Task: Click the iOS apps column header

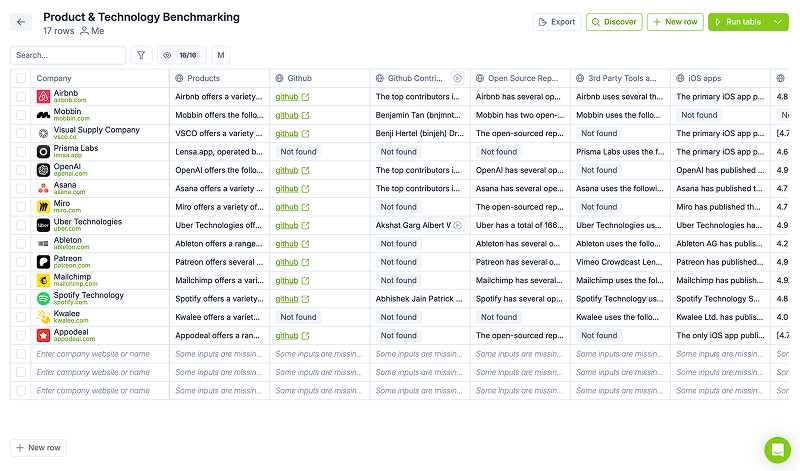Action: point(720,78)
